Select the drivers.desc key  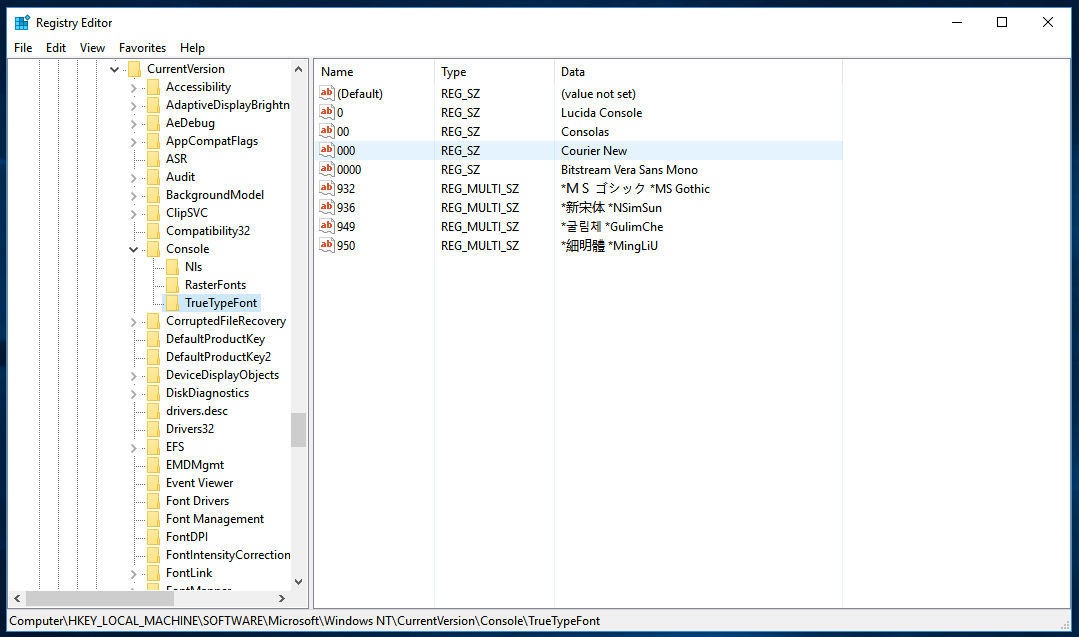197,411
